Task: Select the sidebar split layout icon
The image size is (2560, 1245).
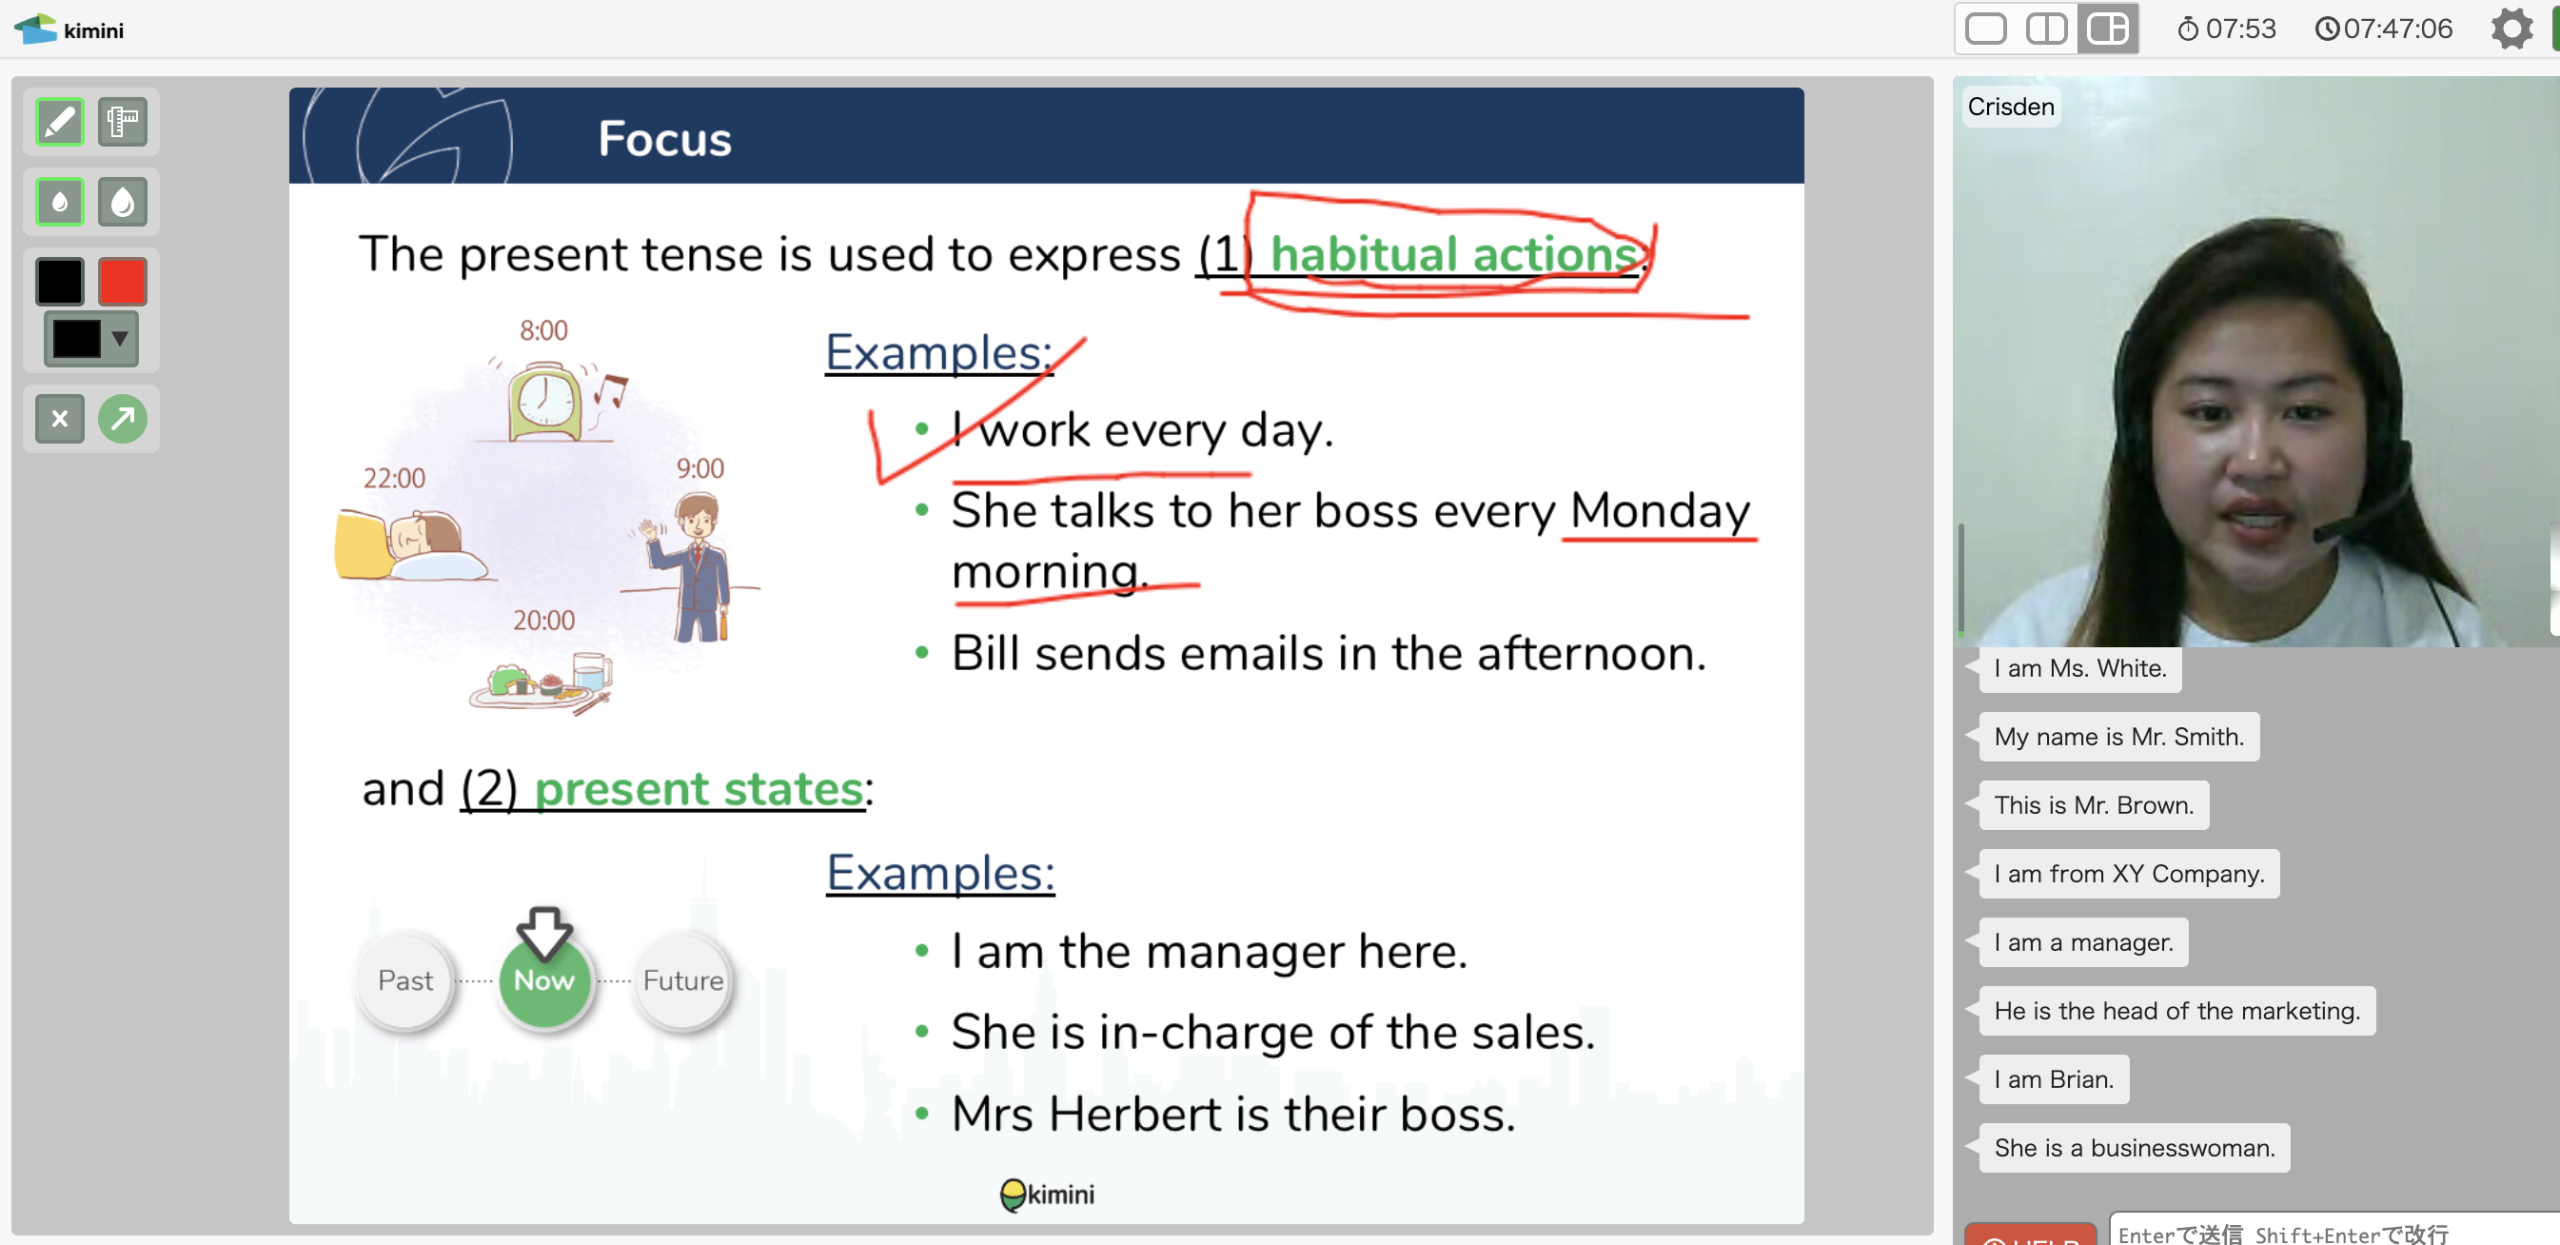Action: point(2107,29)
